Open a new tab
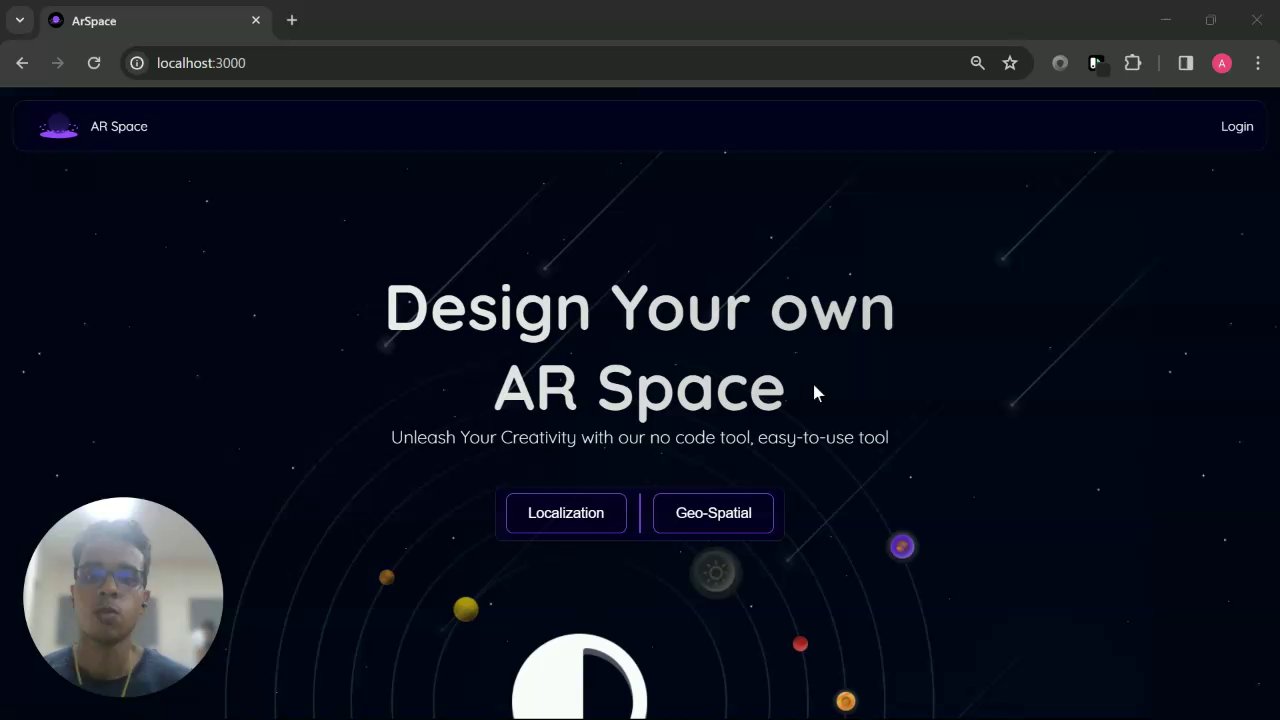1280x720 pixels. pyautogui.click(x=292, y=20)
